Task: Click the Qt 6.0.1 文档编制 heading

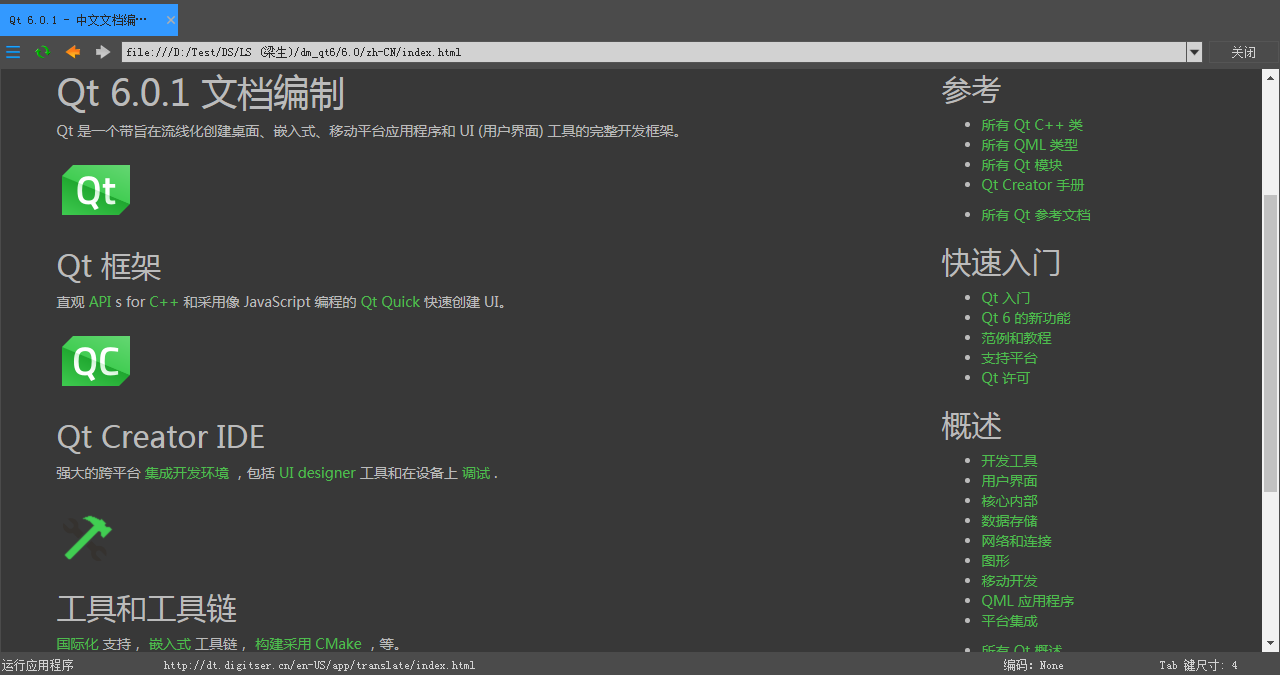Action: click(x=200, y=94)
